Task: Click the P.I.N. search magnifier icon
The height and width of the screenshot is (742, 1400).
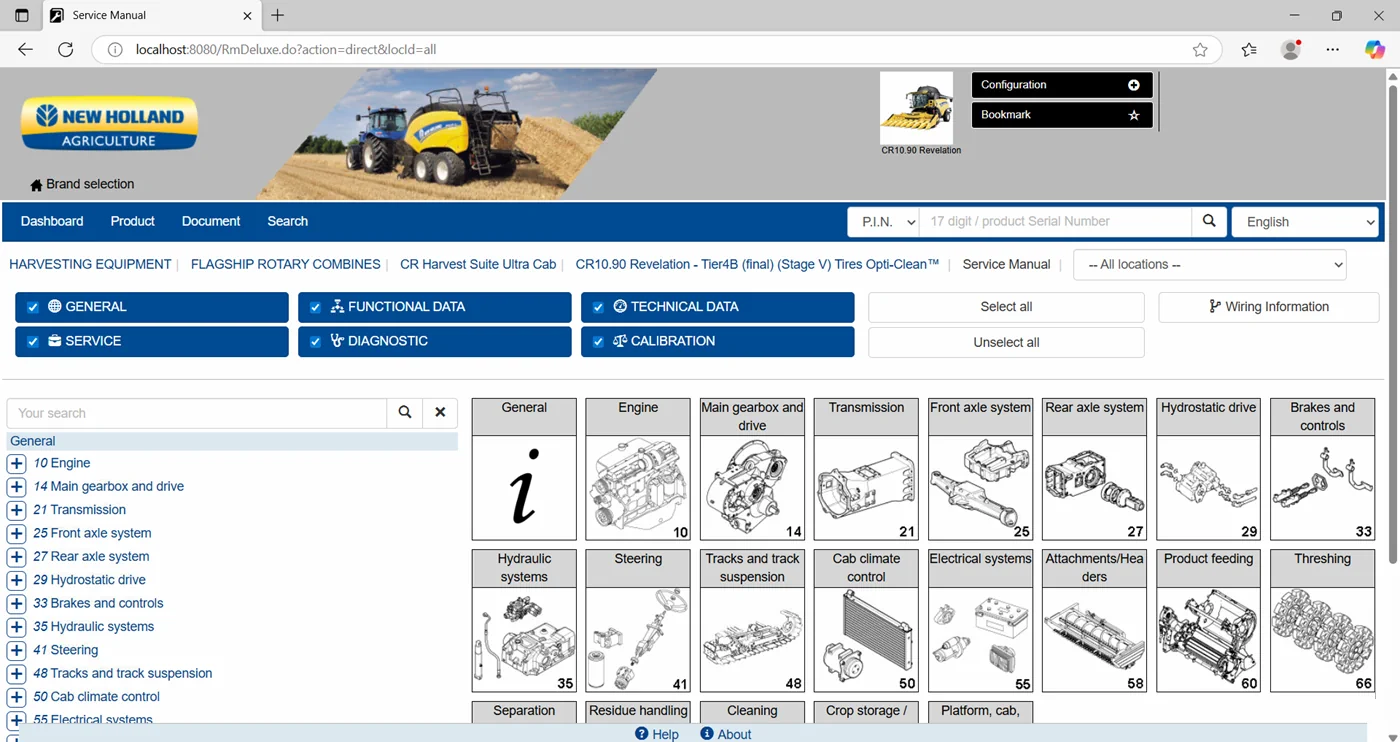Action: tap(1209, 221)
